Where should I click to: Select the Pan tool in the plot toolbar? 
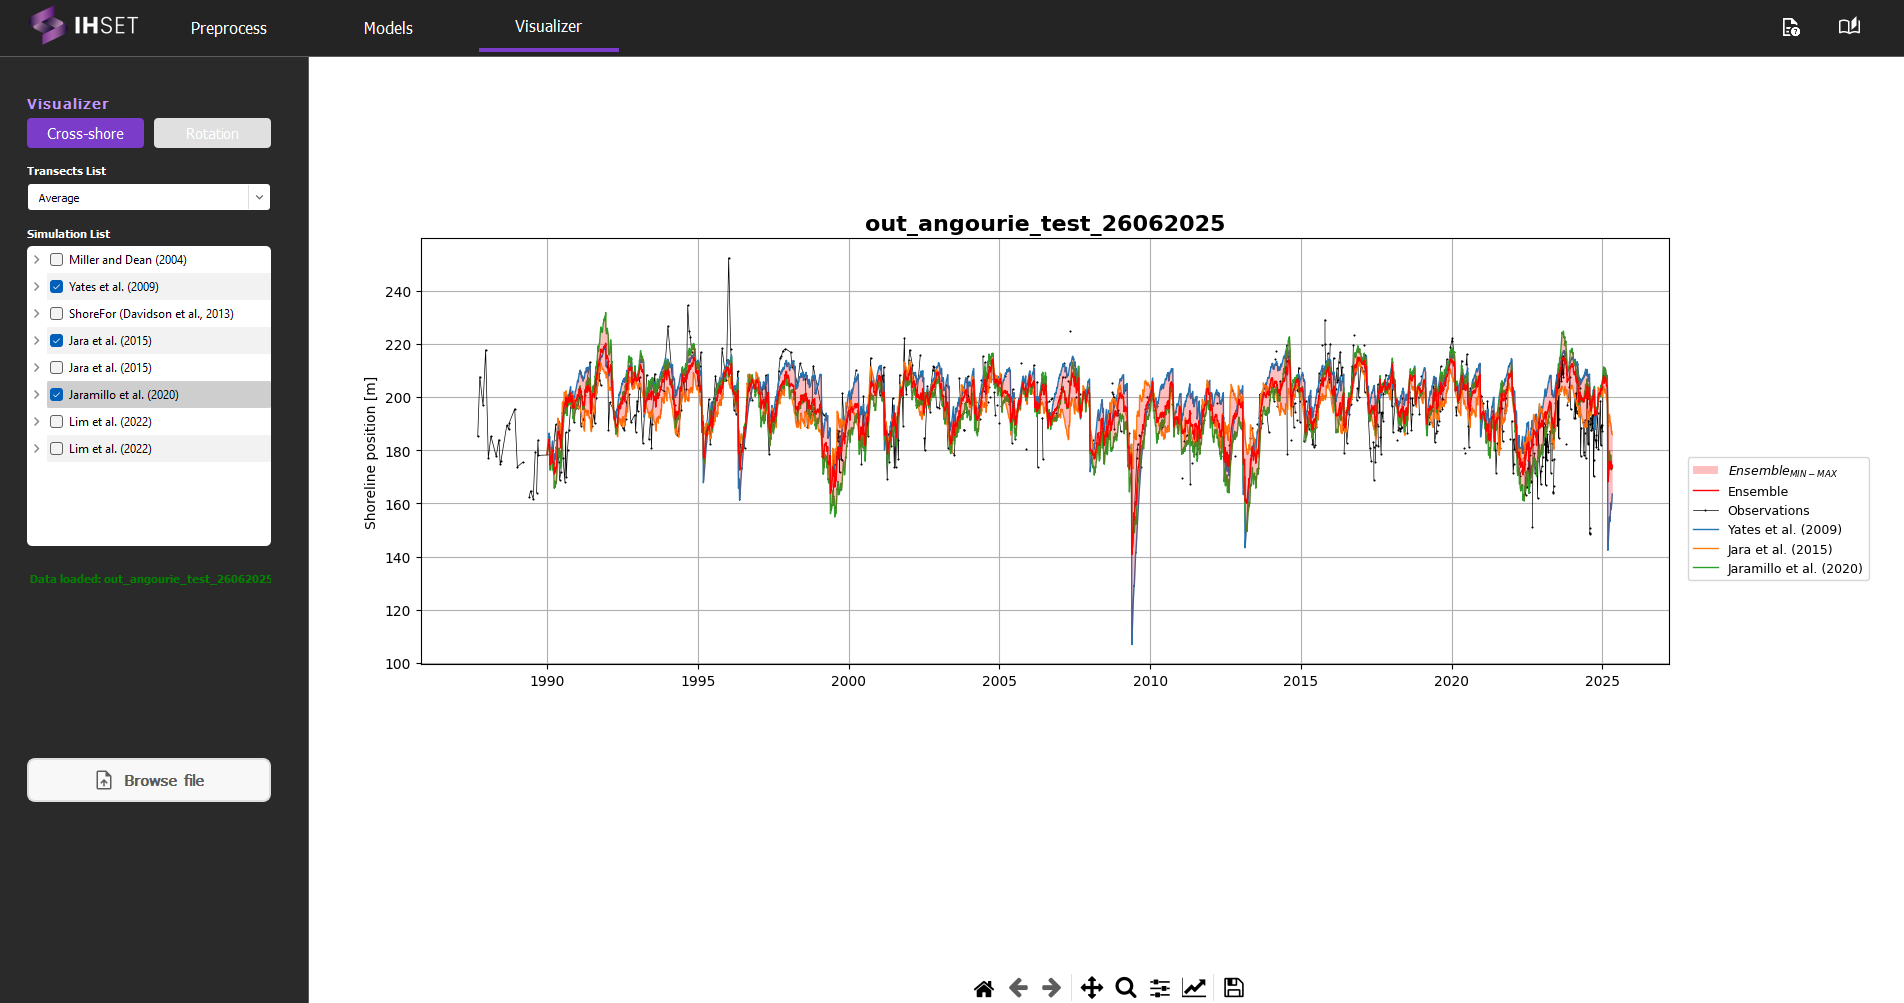1092,987
